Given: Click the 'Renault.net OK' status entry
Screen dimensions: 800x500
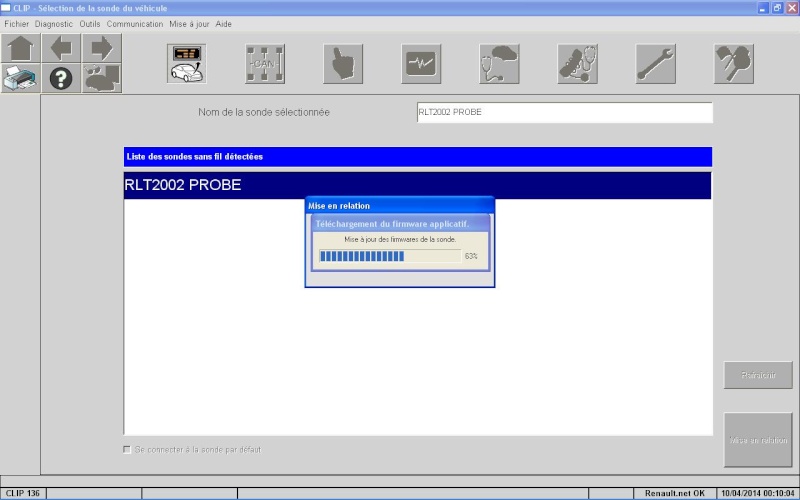Looking at the screenshot, I should (674, 493).
